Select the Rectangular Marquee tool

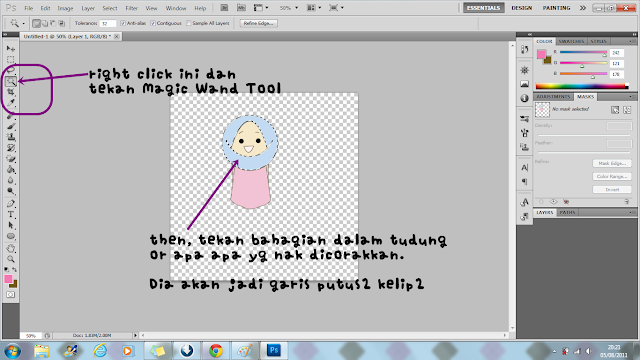point(11,60)
